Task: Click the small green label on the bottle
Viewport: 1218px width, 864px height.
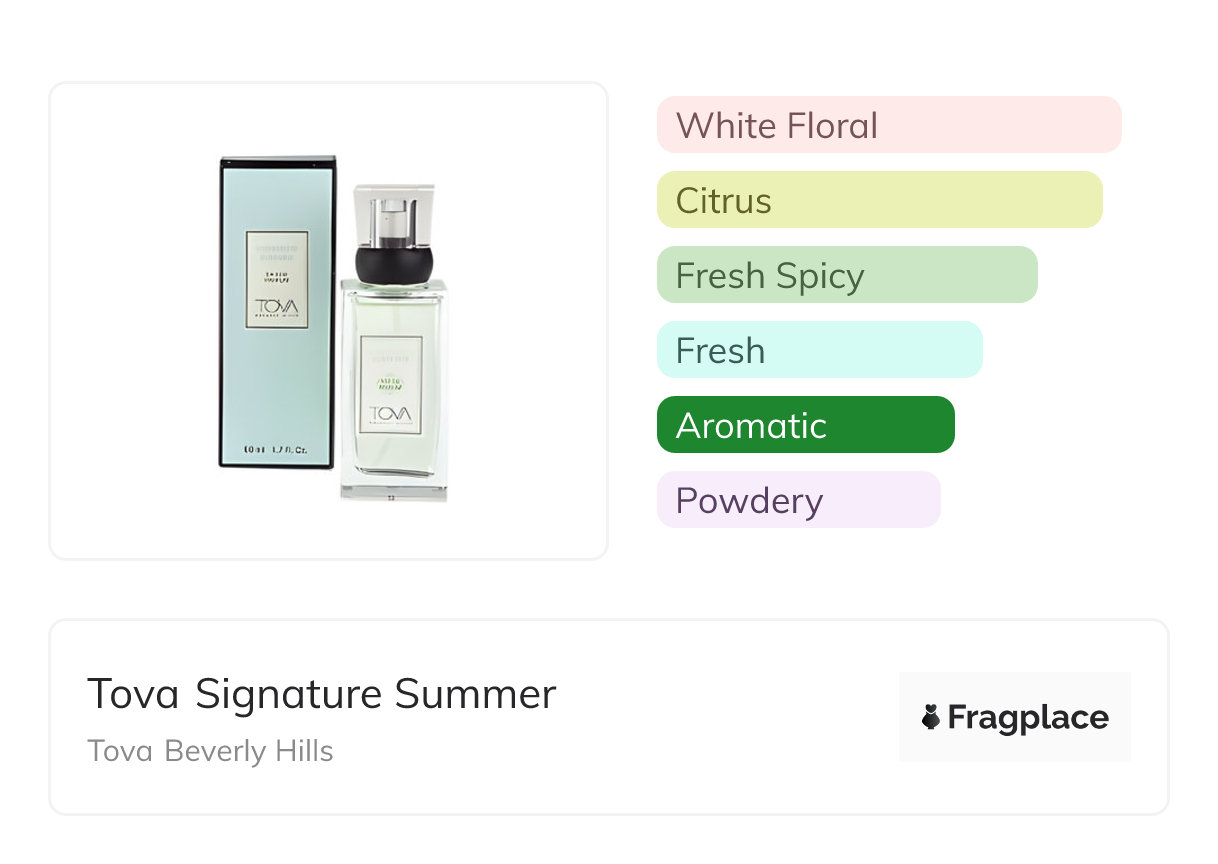Action: click(x=391, y=385)
